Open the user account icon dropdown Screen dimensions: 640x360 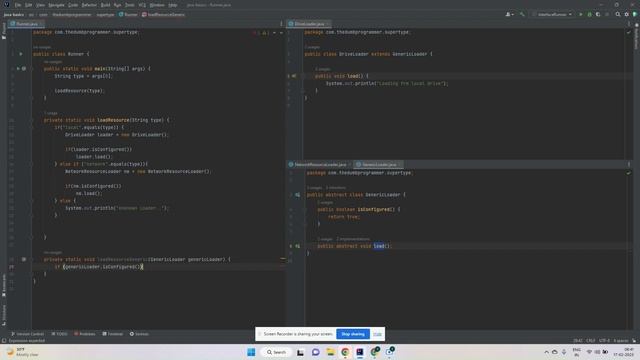(x=509, y=14)
